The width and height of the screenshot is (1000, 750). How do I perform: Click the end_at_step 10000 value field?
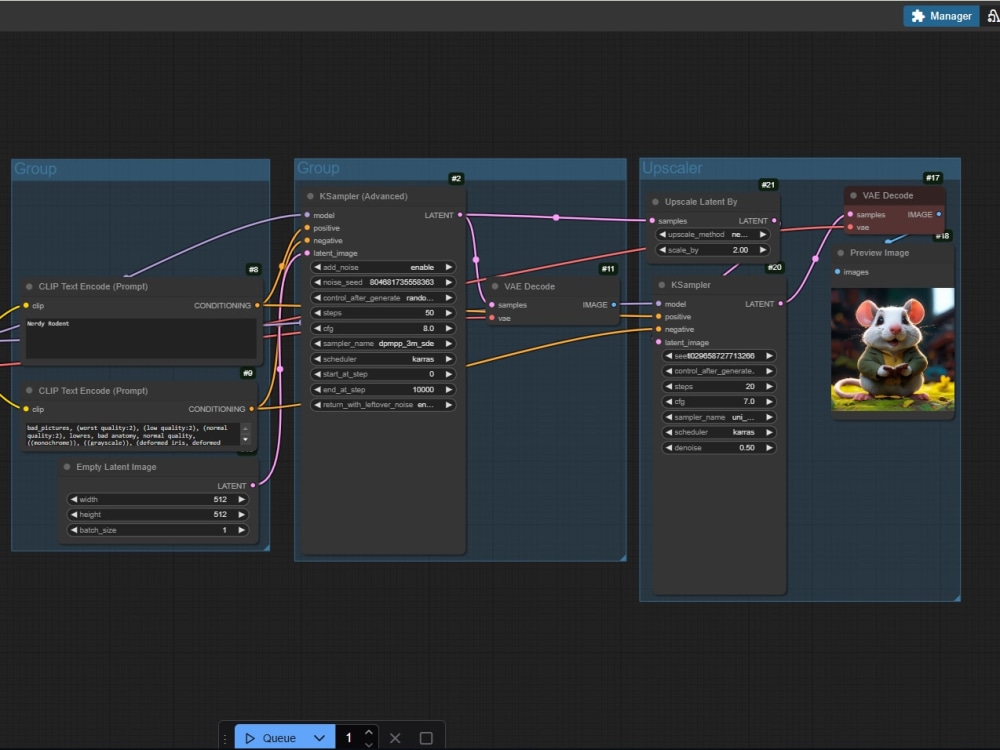(x=383, y=390)
